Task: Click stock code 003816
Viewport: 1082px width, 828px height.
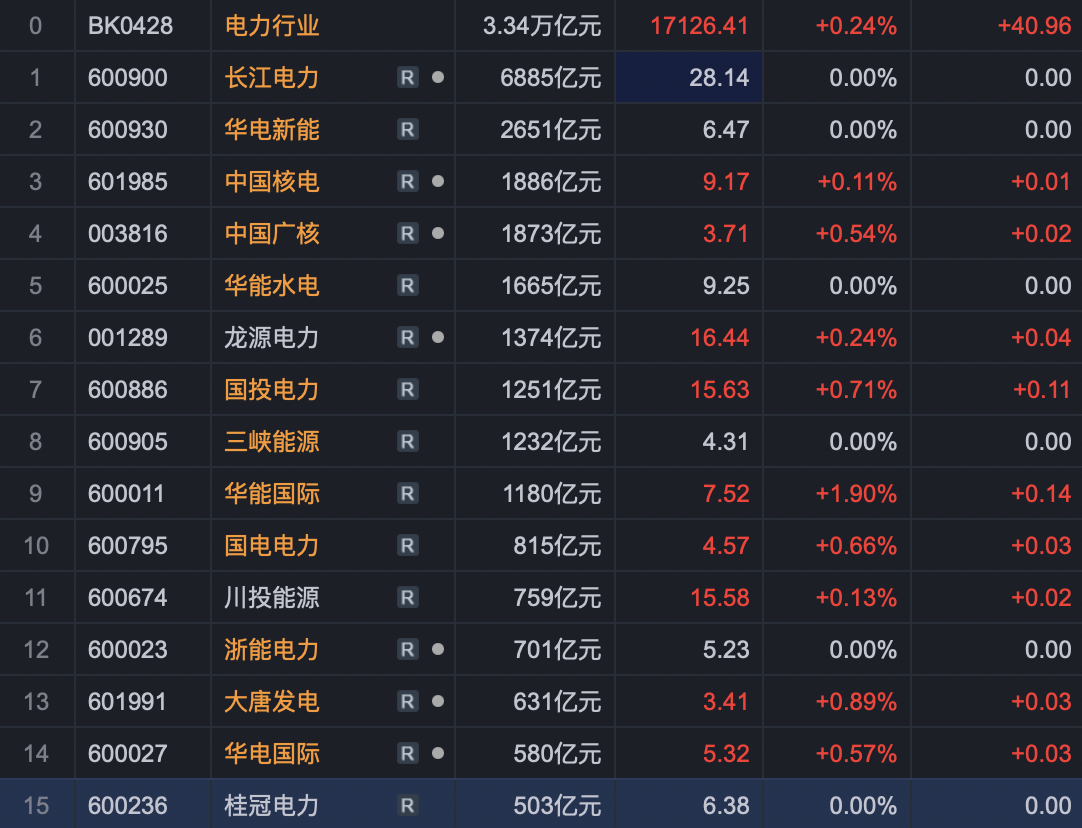Action: tap(128, 233)
